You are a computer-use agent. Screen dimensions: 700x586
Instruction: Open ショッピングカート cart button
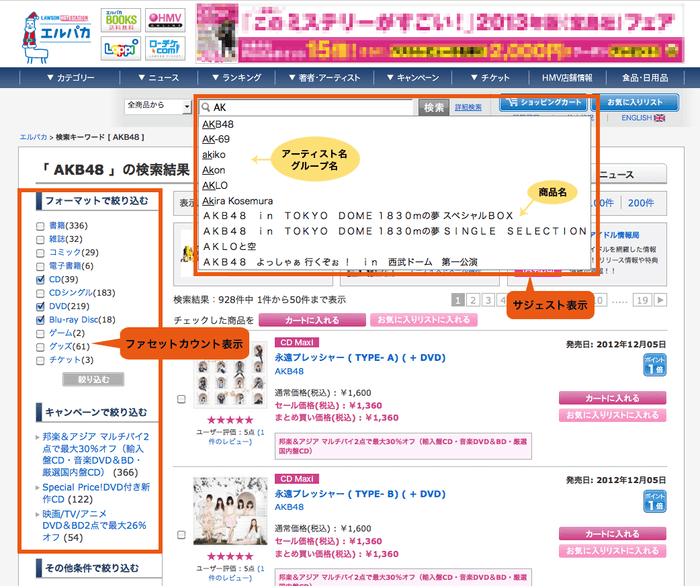pyautogui.click(x=543, y=102)
